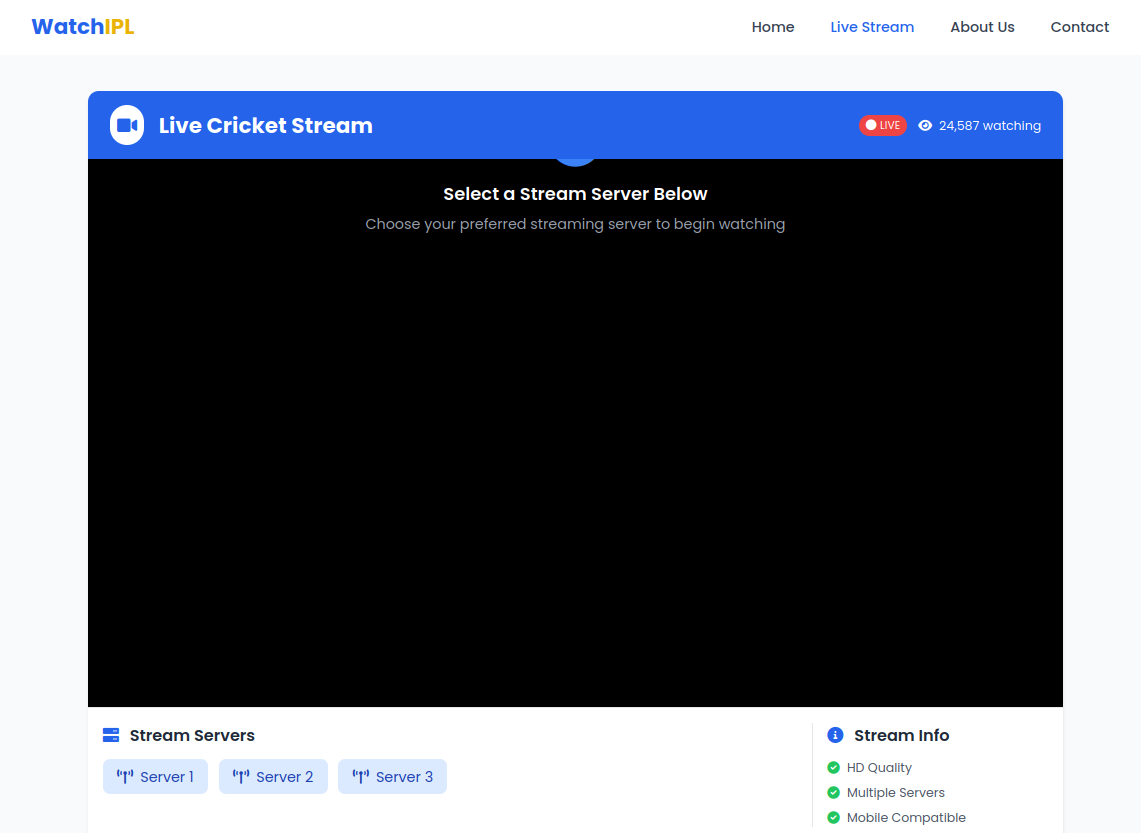Click the antenna icon on Server 2

click(x=241, y=777)
